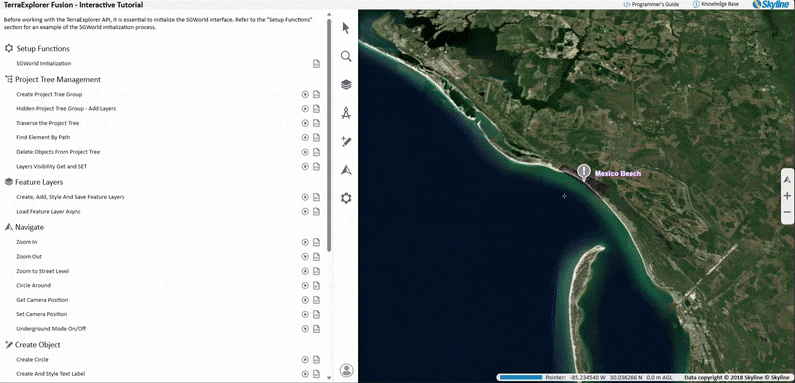The width and height of the screenshot is (795, 383).
Task: Run Find Element By Path example
Action: click(x=305, y=137)
